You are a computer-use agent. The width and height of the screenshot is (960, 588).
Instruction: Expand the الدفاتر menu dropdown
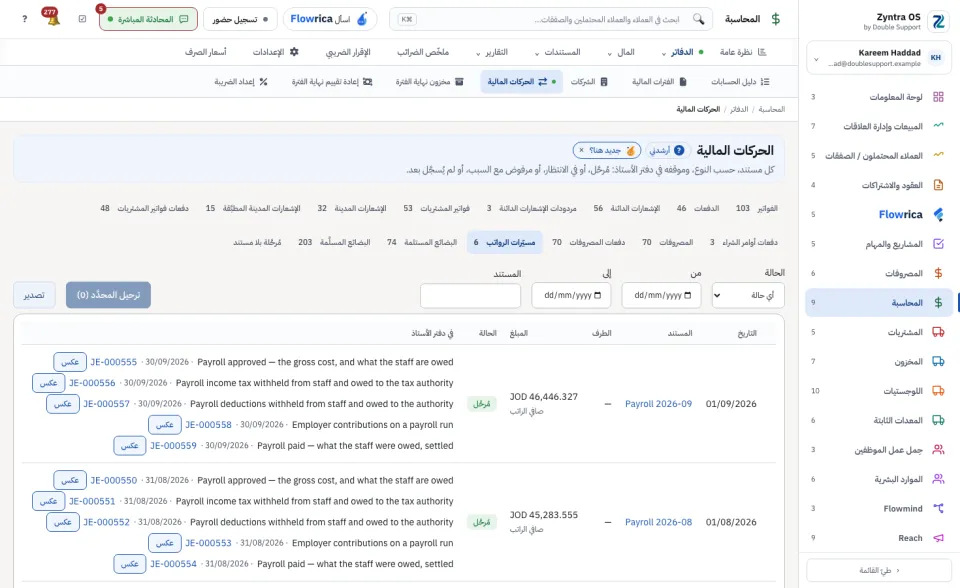pyautogui.click(x=664, y=53)
